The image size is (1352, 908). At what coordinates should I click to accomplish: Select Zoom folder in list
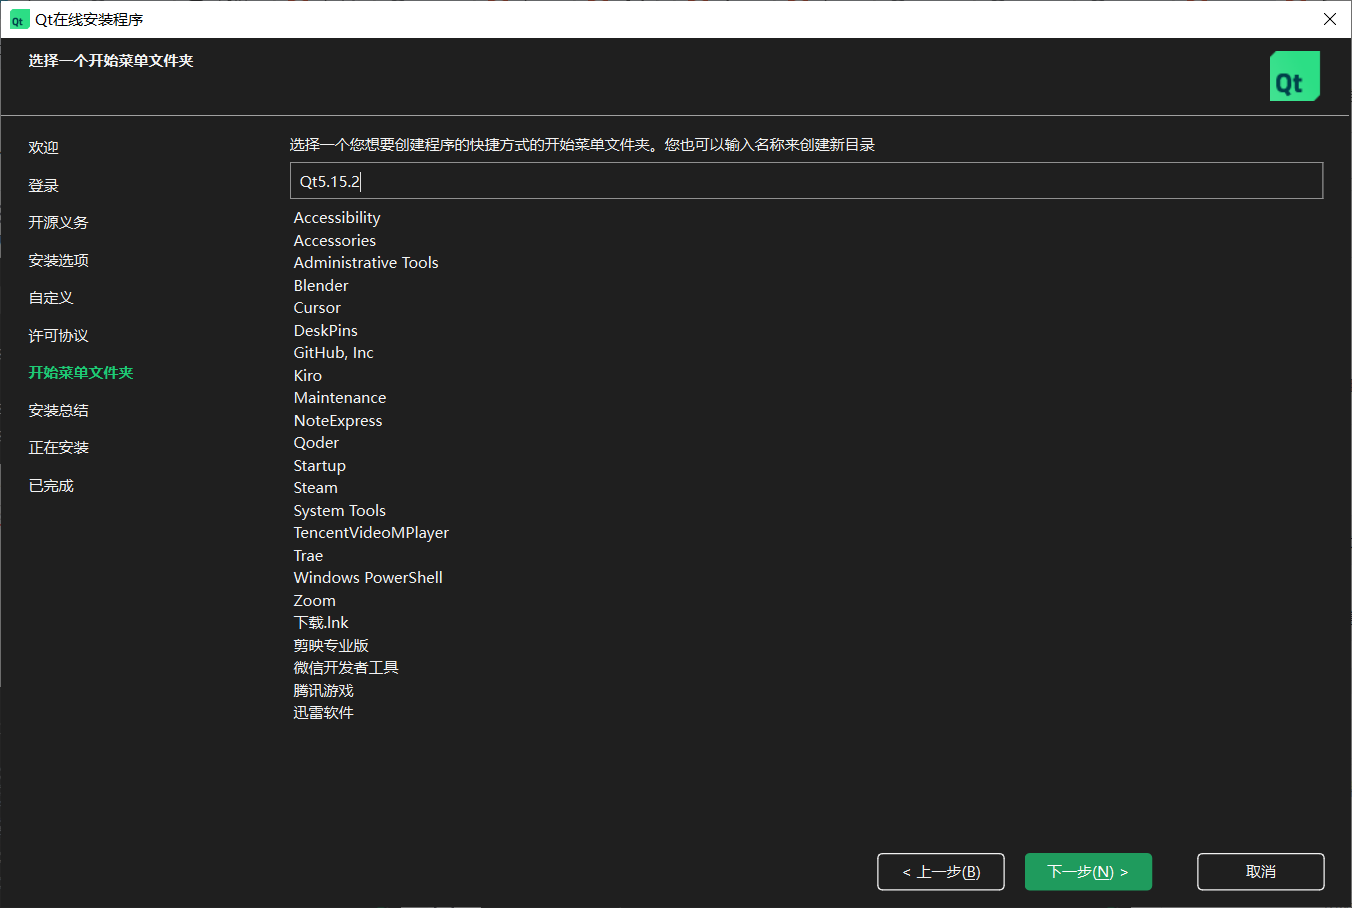pyautogui.click(x=315, y=601)
